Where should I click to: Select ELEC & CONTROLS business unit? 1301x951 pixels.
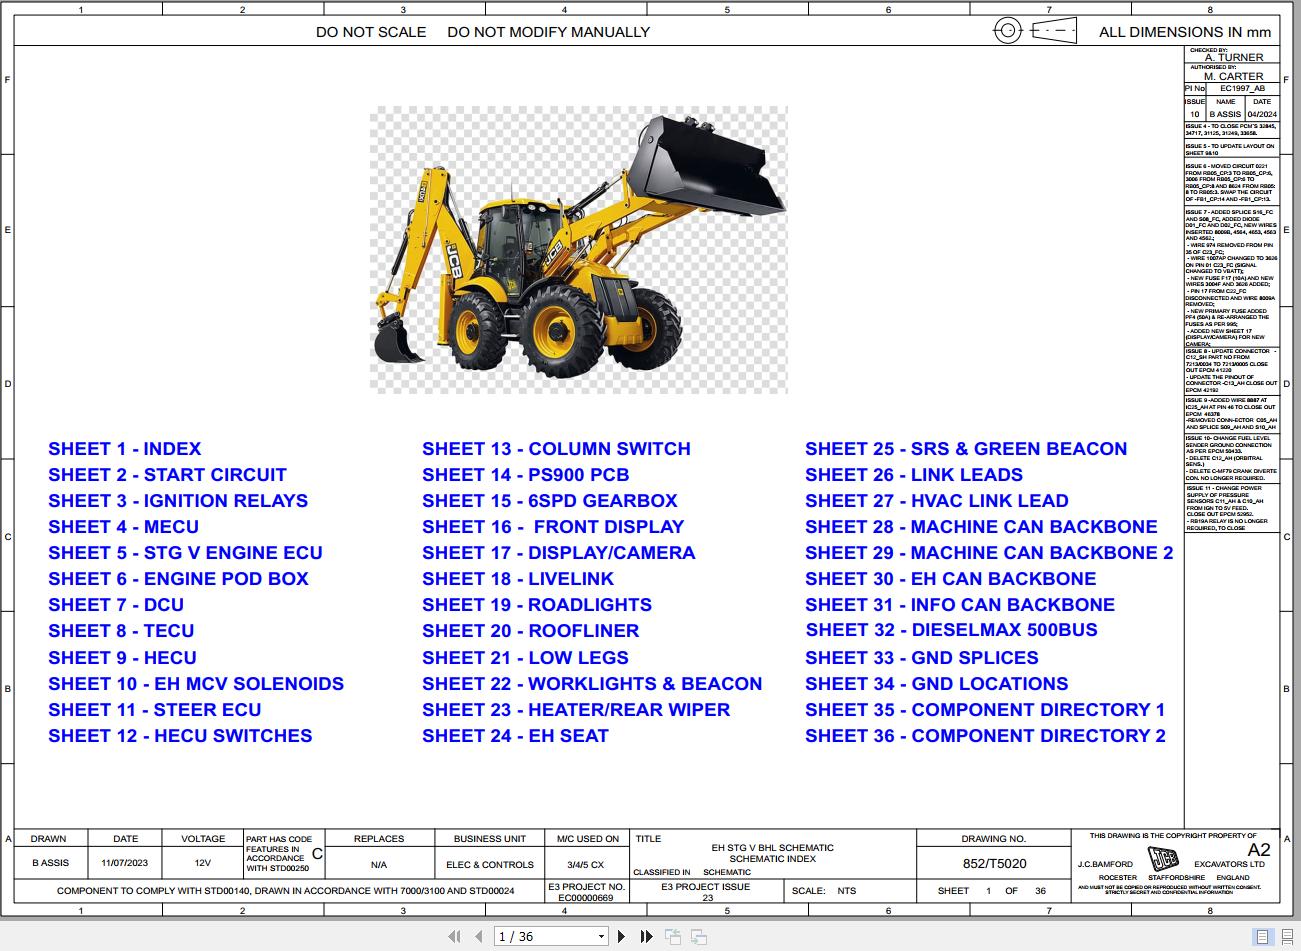(490, 864)
